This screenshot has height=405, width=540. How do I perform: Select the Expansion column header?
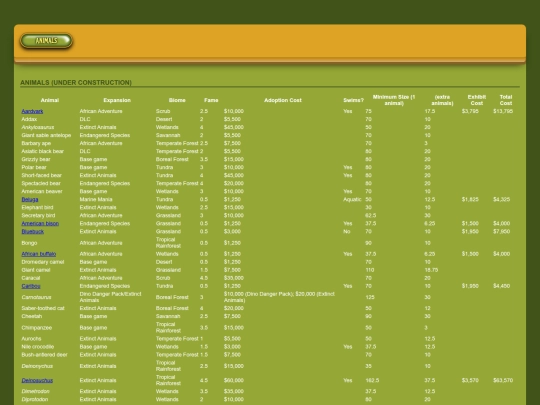coord(117,100)
